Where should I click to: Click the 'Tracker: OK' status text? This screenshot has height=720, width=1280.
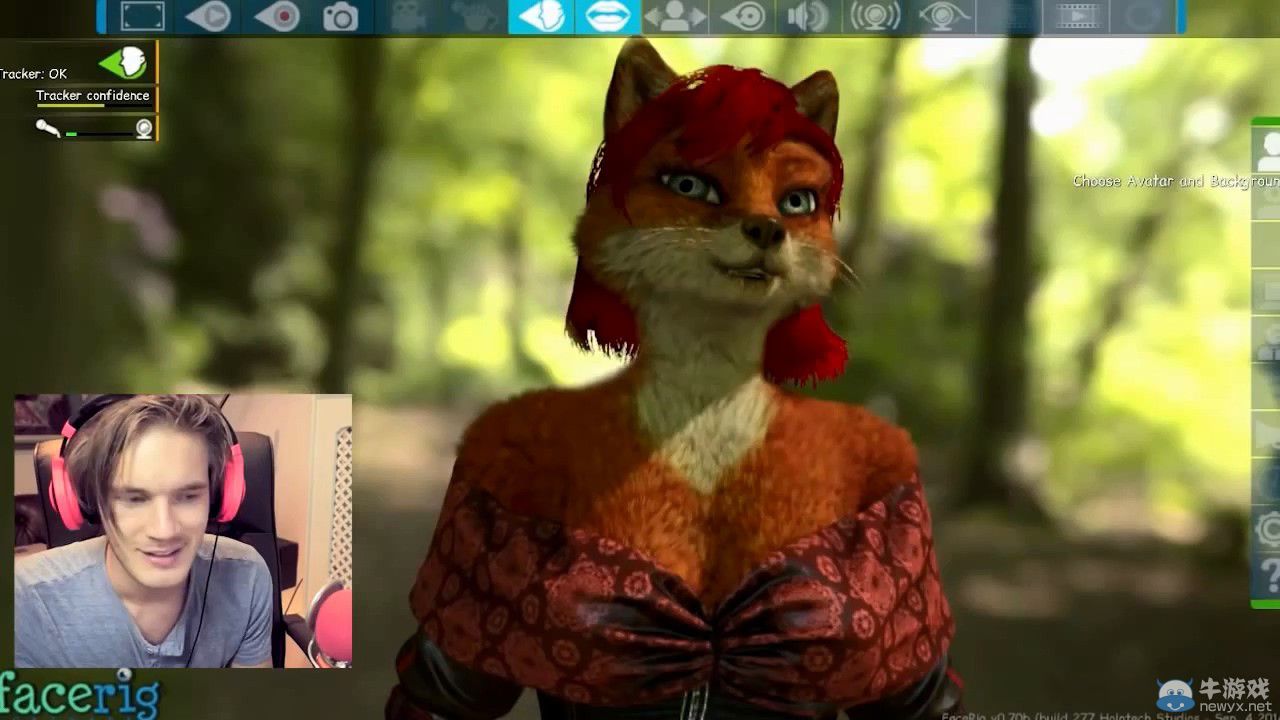33,74
